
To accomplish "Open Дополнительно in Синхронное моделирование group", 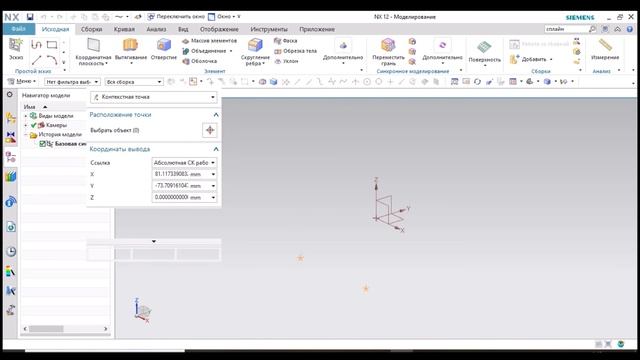I will click(x=442, y=51).
